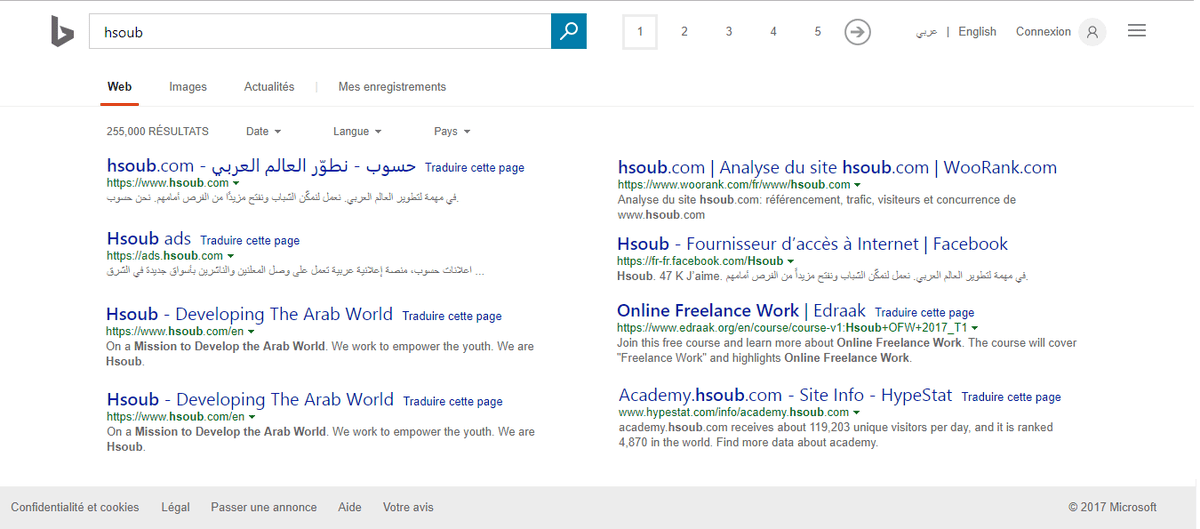Click the magnifier search button
This screenshot has height=529, width=1200.
coord(569,31)
